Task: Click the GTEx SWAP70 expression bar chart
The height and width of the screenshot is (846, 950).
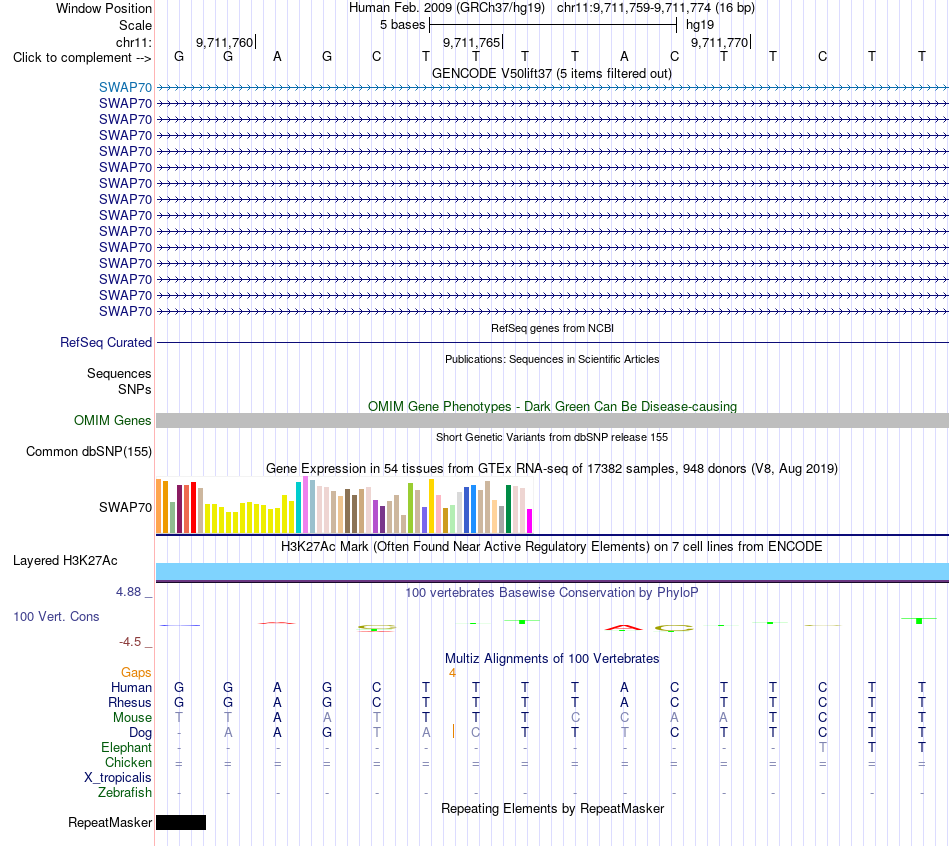Action: [344, 505]
